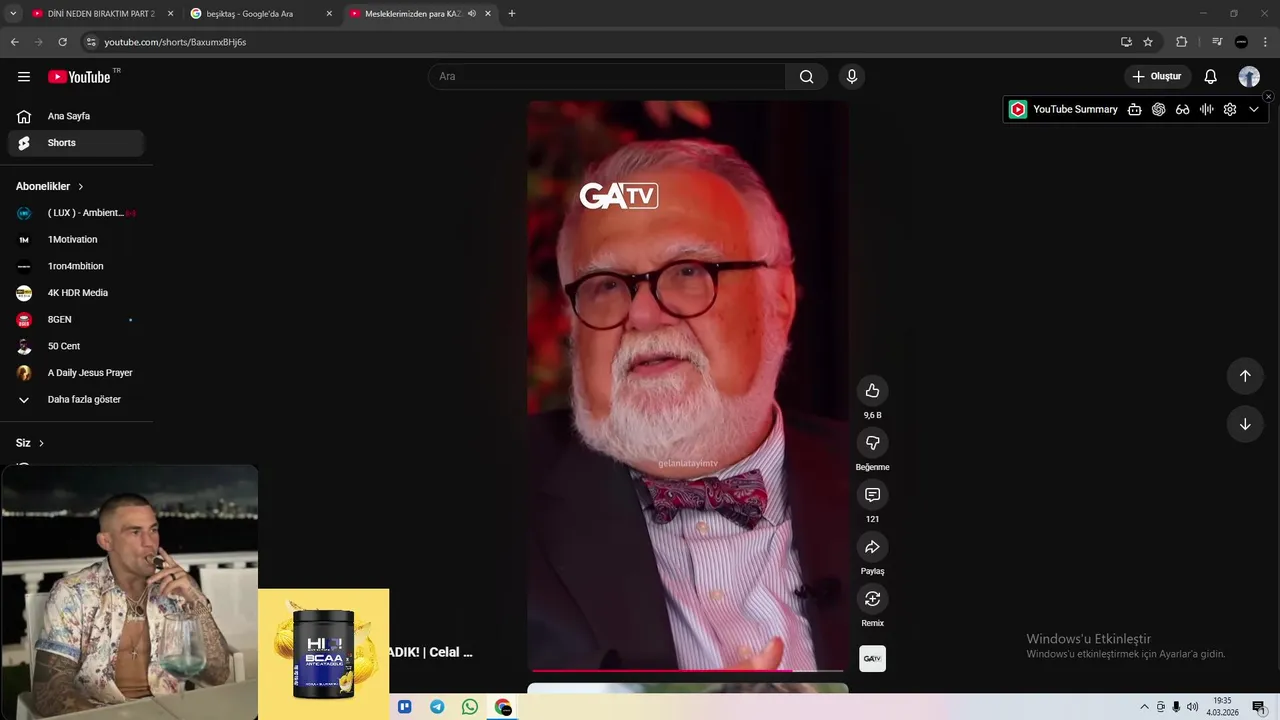Share the Short with Paylaş
This screenshot has height=720, width=1280.
[x=872, y=547]
